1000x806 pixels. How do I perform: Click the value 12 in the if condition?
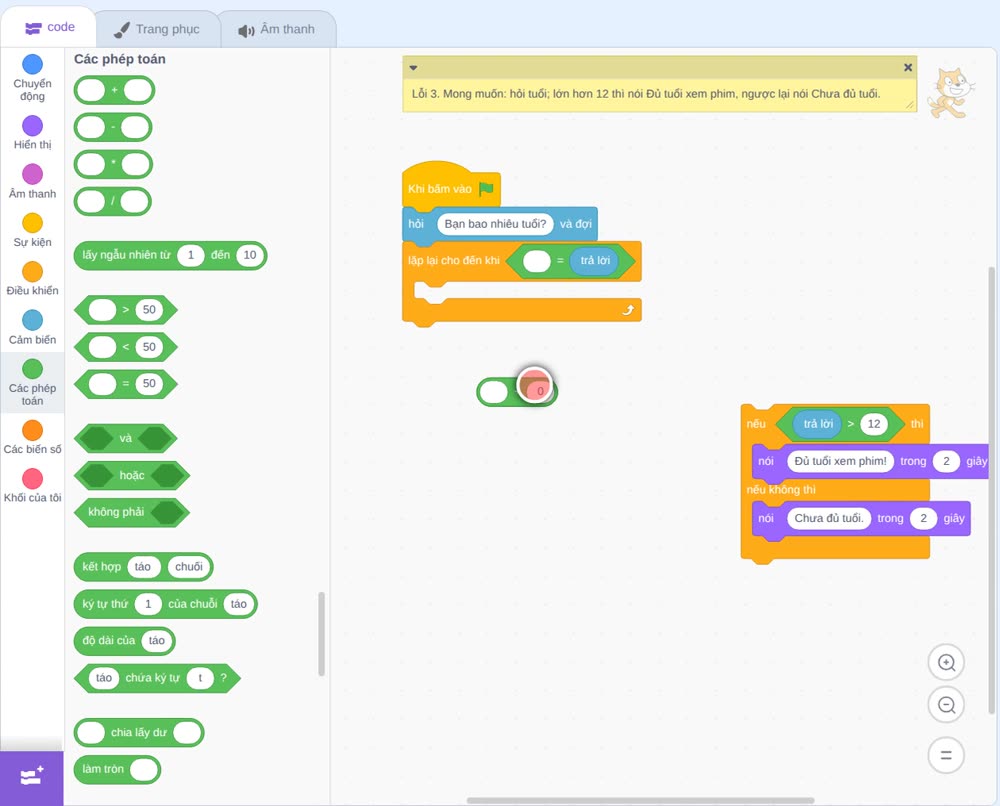point(874,424)
